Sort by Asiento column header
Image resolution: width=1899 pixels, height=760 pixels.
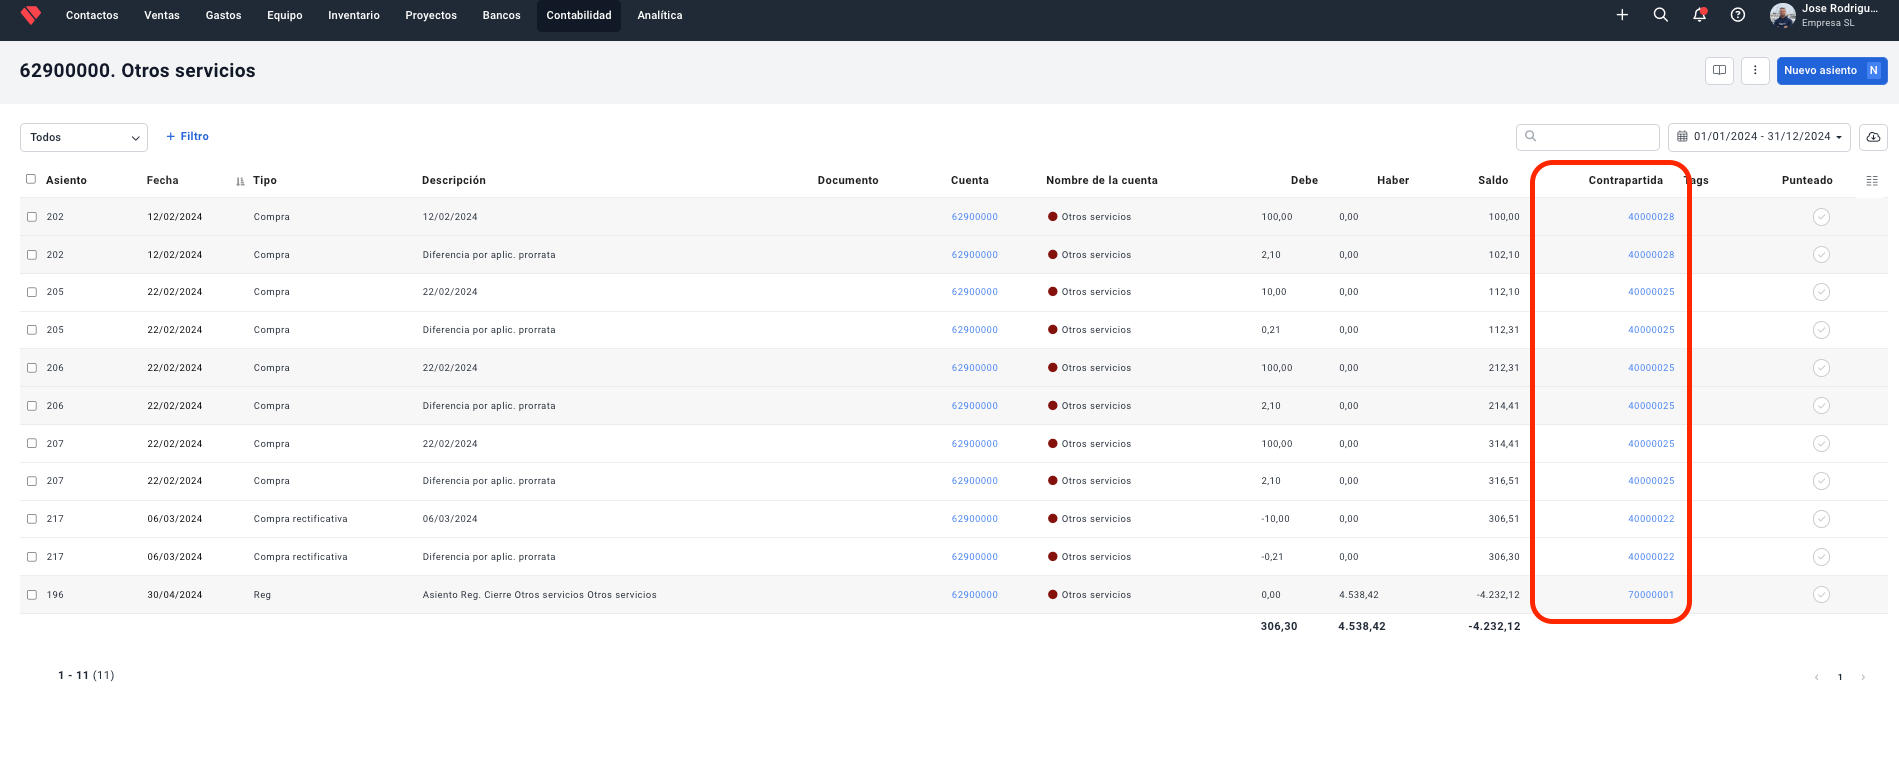66,181
